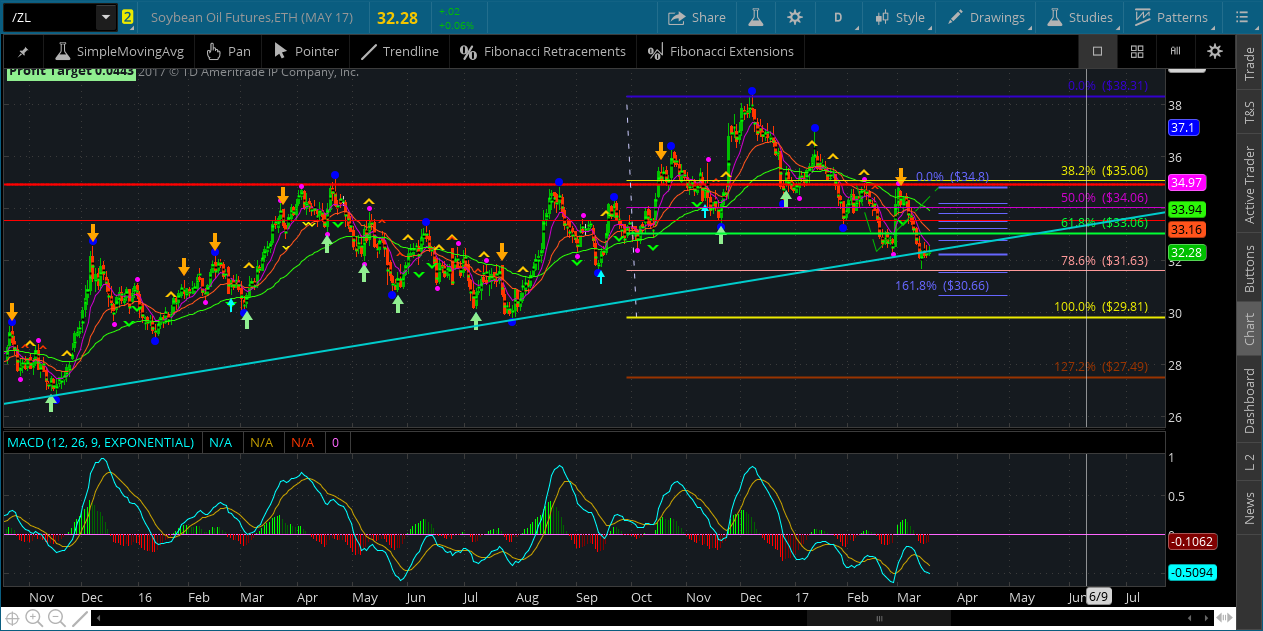Click the Share button
Viewport: 1263px width, 631px height.
(697, 17)
